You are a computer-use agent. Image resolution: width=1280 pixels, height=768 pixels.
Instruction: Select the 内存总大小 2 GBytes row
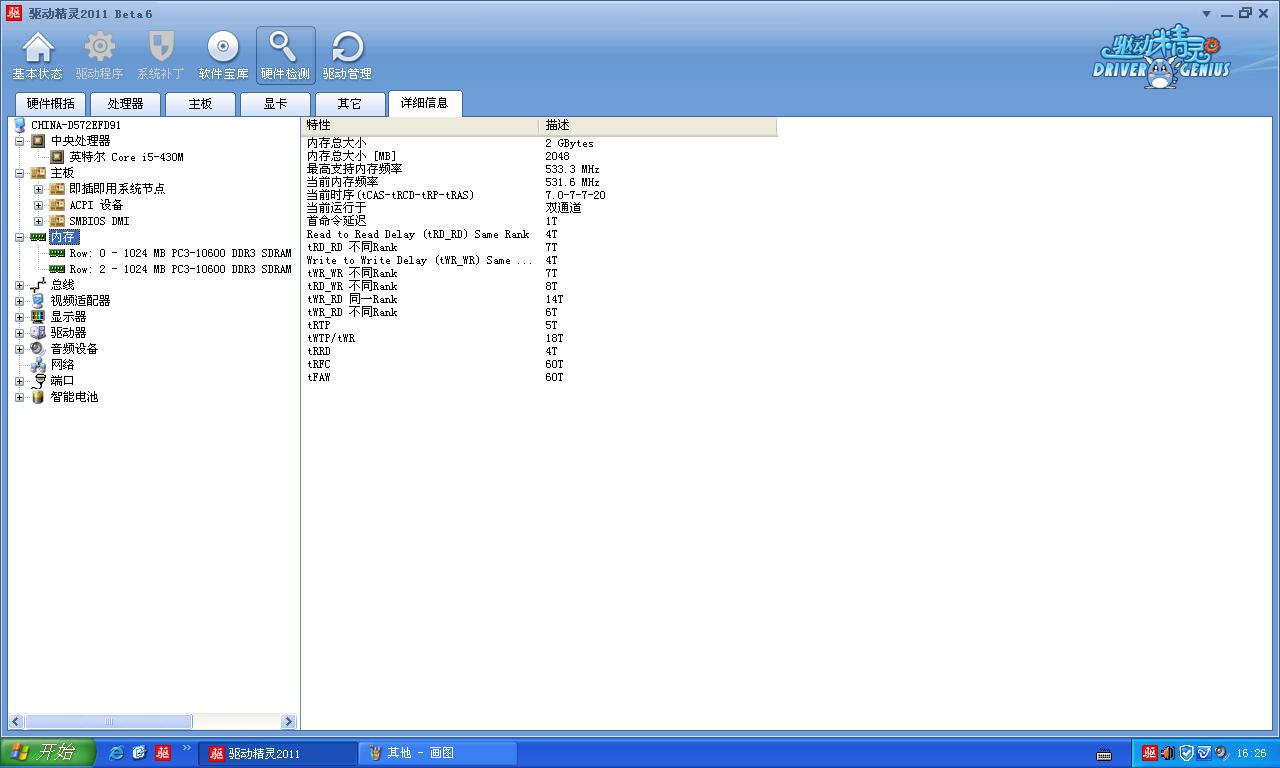click(x=540, y=144)
